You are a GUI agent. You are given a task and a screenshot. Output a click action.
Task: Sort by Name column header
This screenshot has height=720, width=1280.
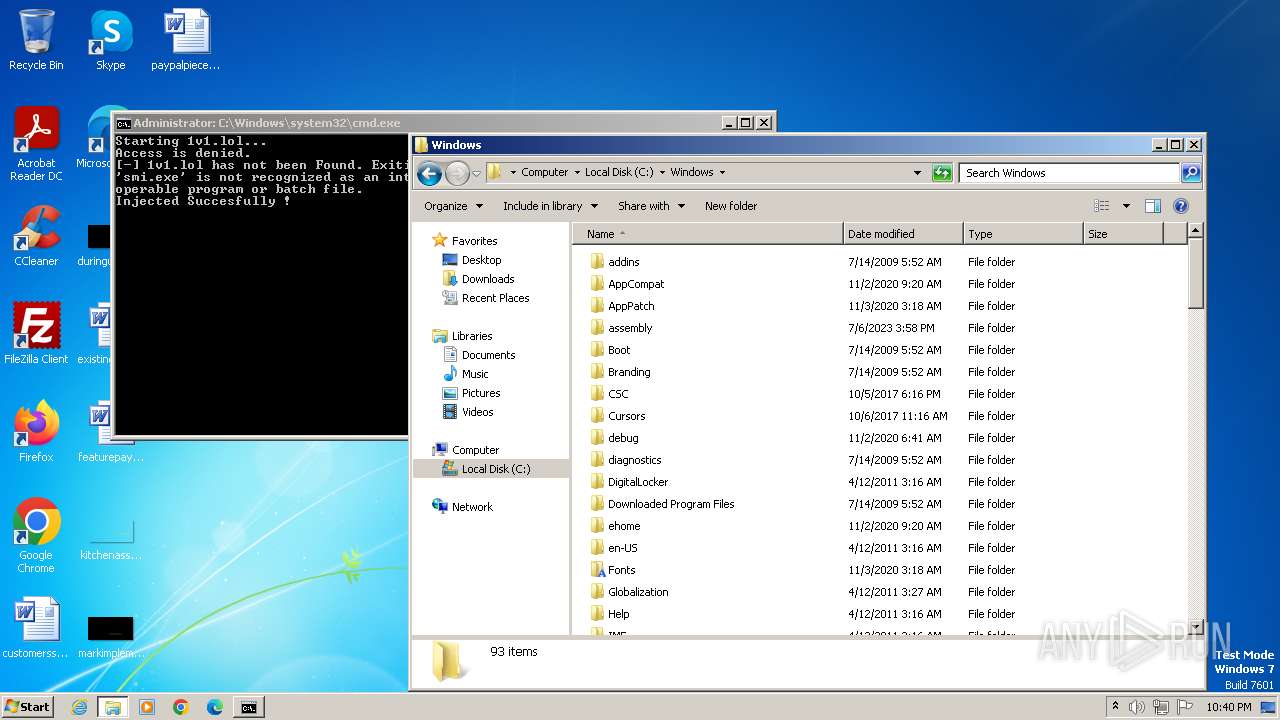click(708, 234)
